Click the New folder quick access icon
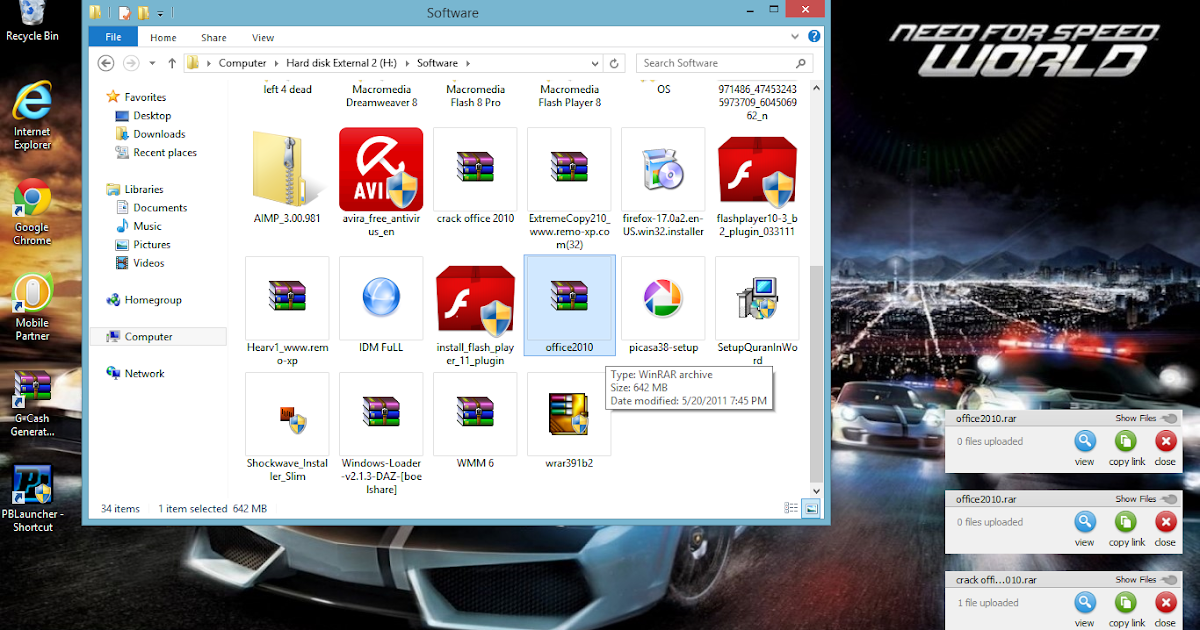 pos(143,13)
